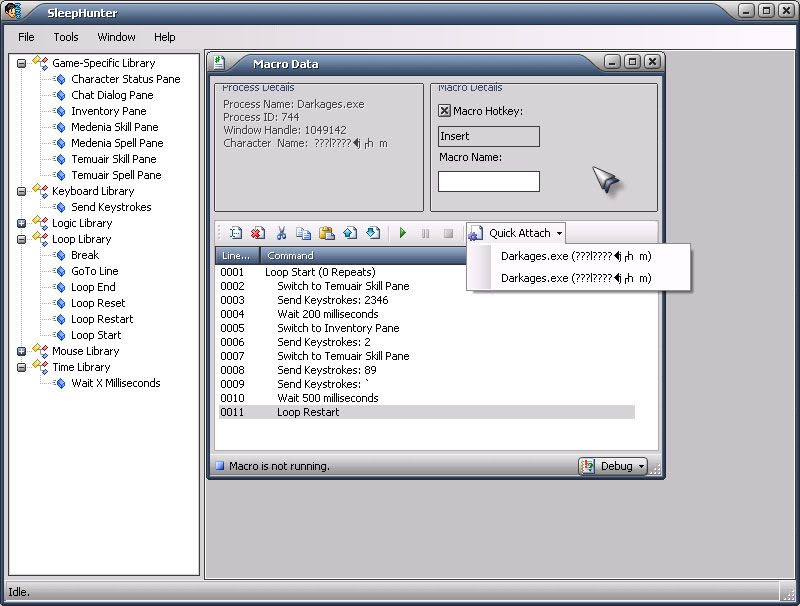Viewport: 800px width, 606px height.
Task: Collapse the Keyboard Library node
Action: (21, 192)
